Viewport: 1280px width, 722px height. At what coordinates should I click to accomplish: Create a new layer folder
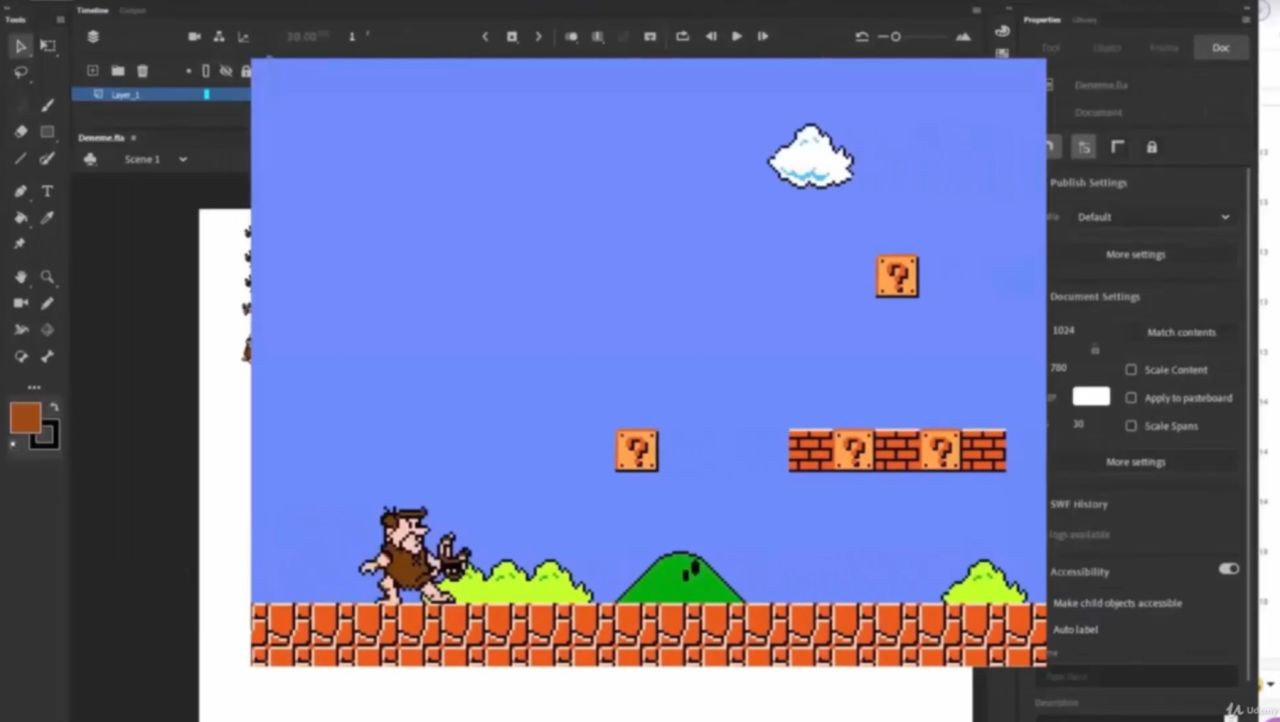117,71
